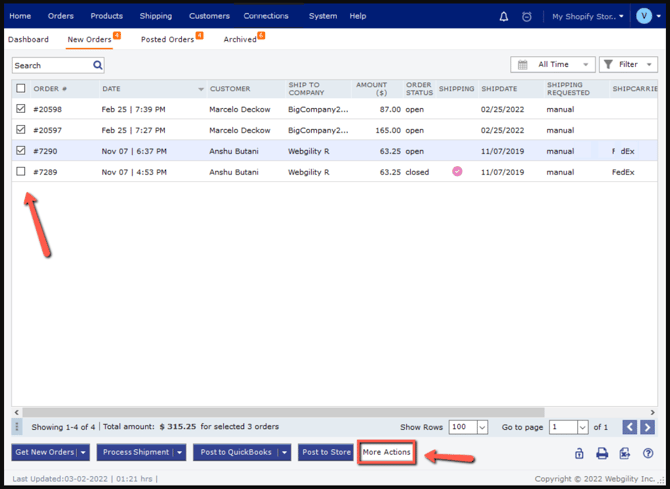Expand the Show Rows dropdown
670x489 pixels.
click(x=482, y=427)
